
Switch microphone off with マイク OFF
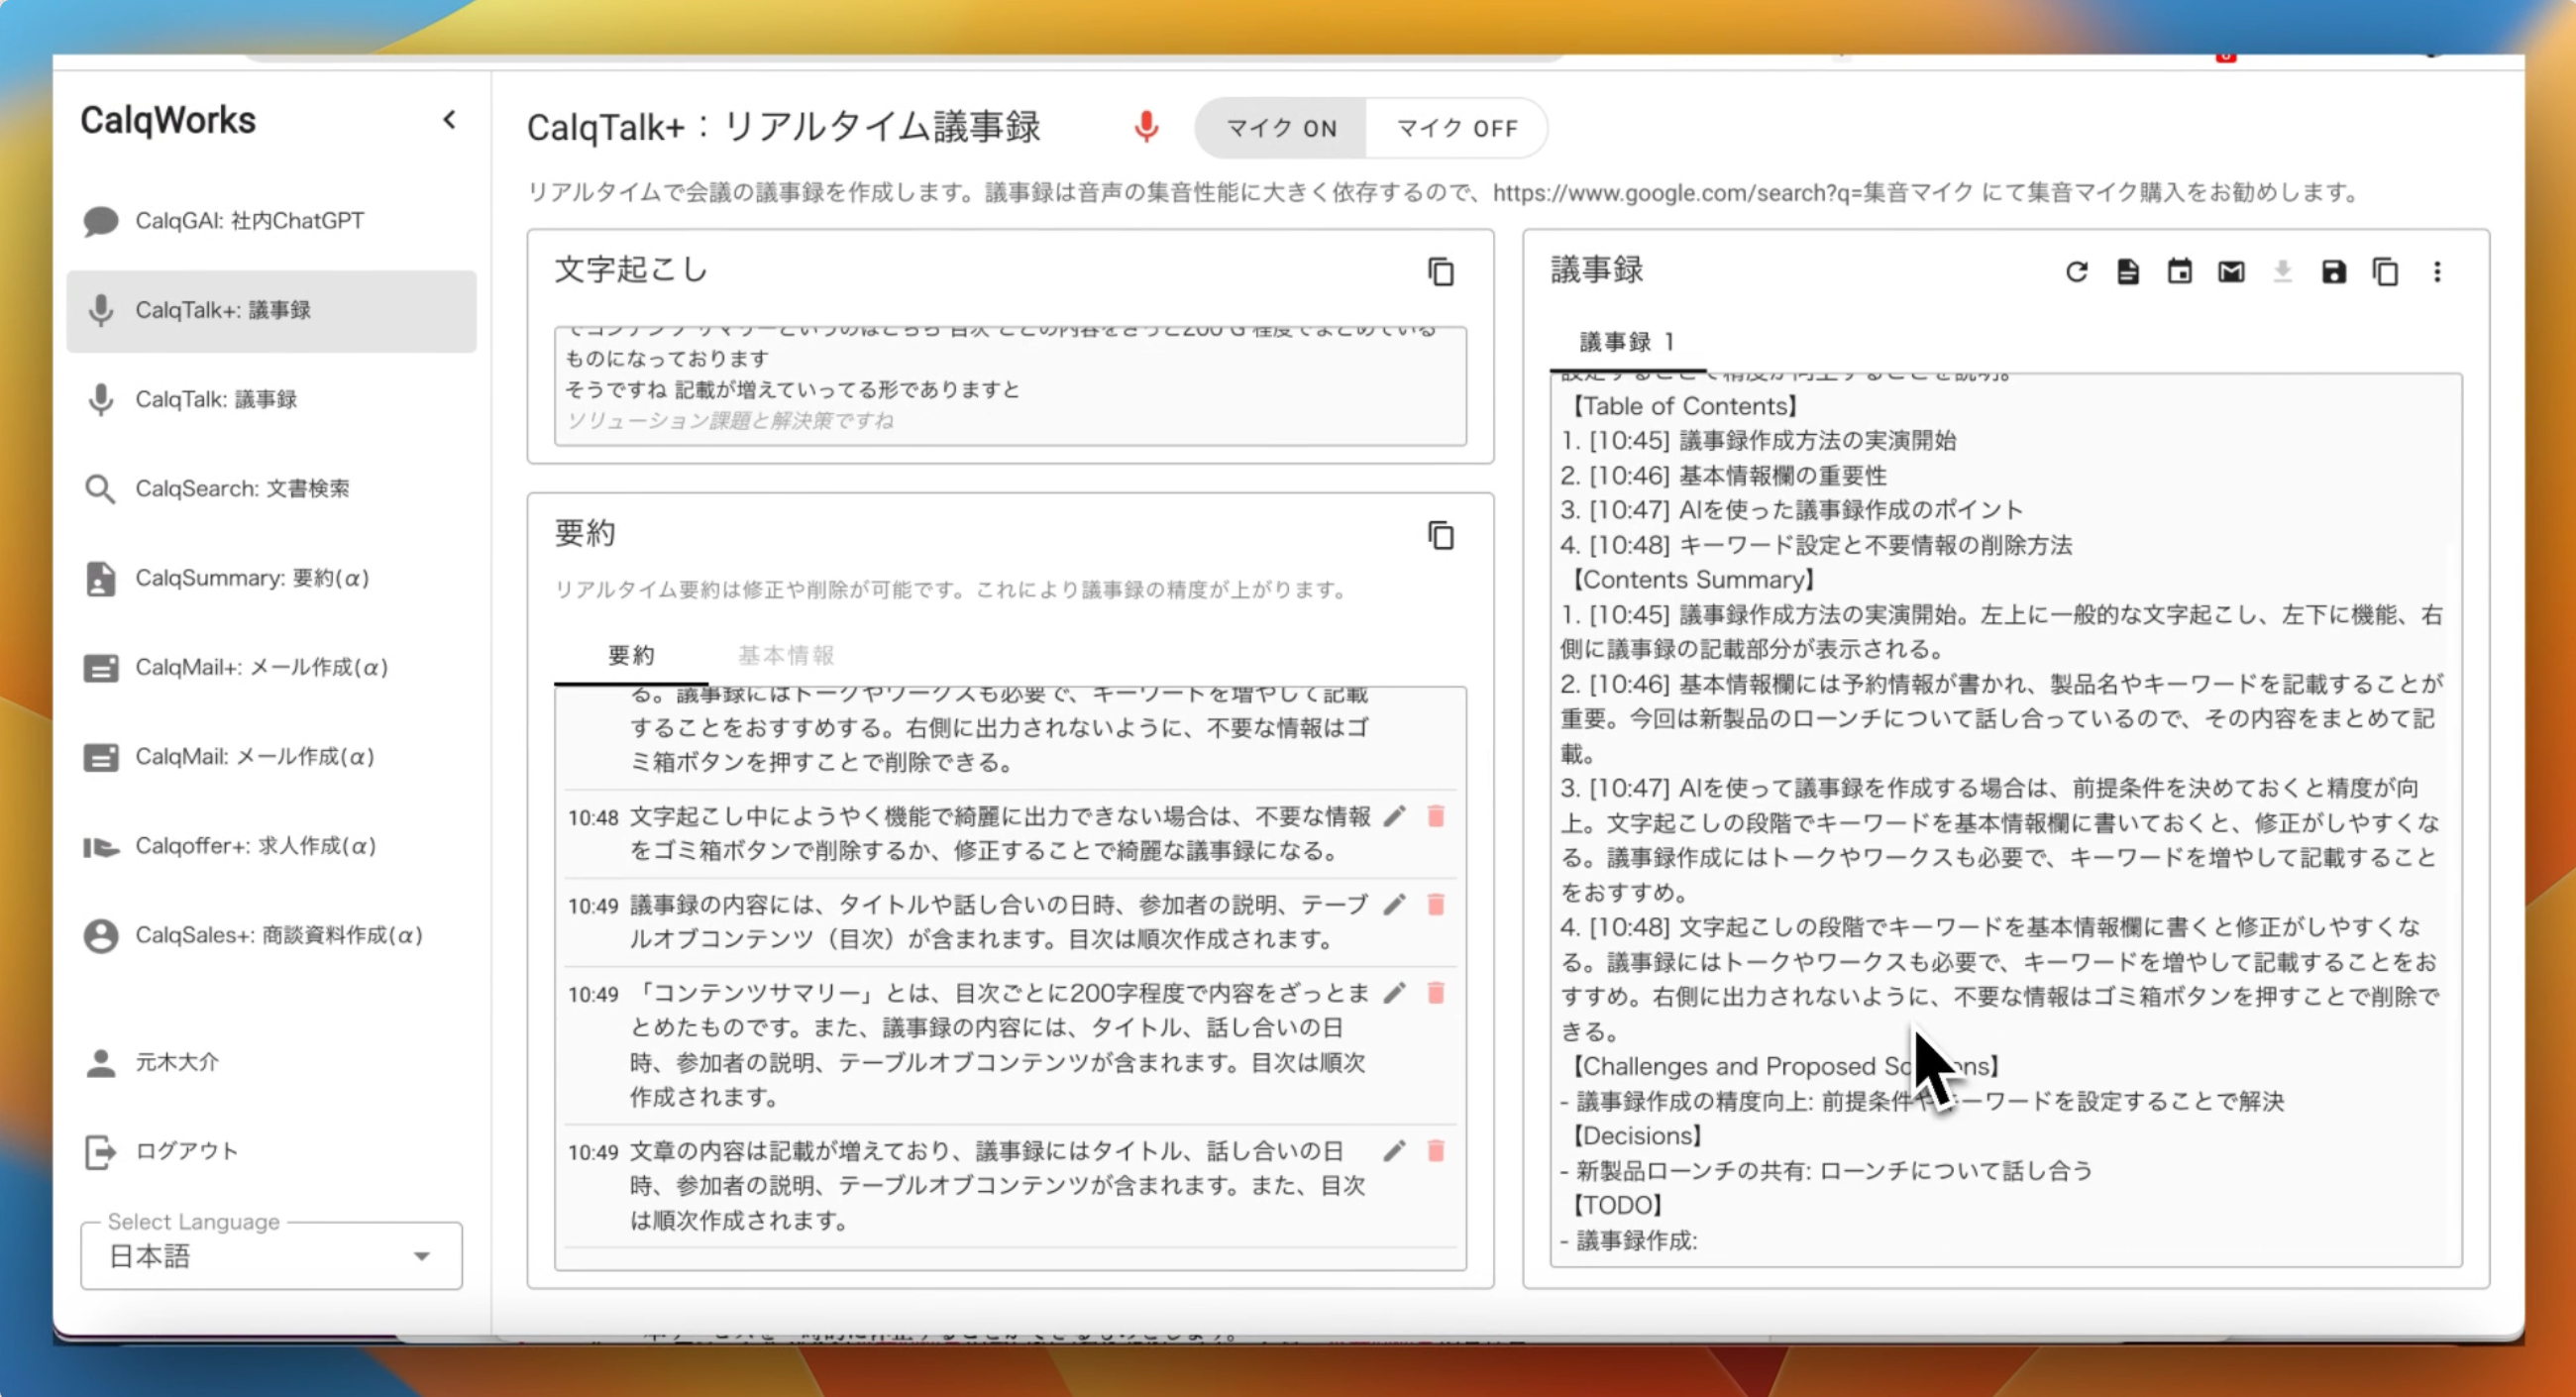pos(1456,128)
